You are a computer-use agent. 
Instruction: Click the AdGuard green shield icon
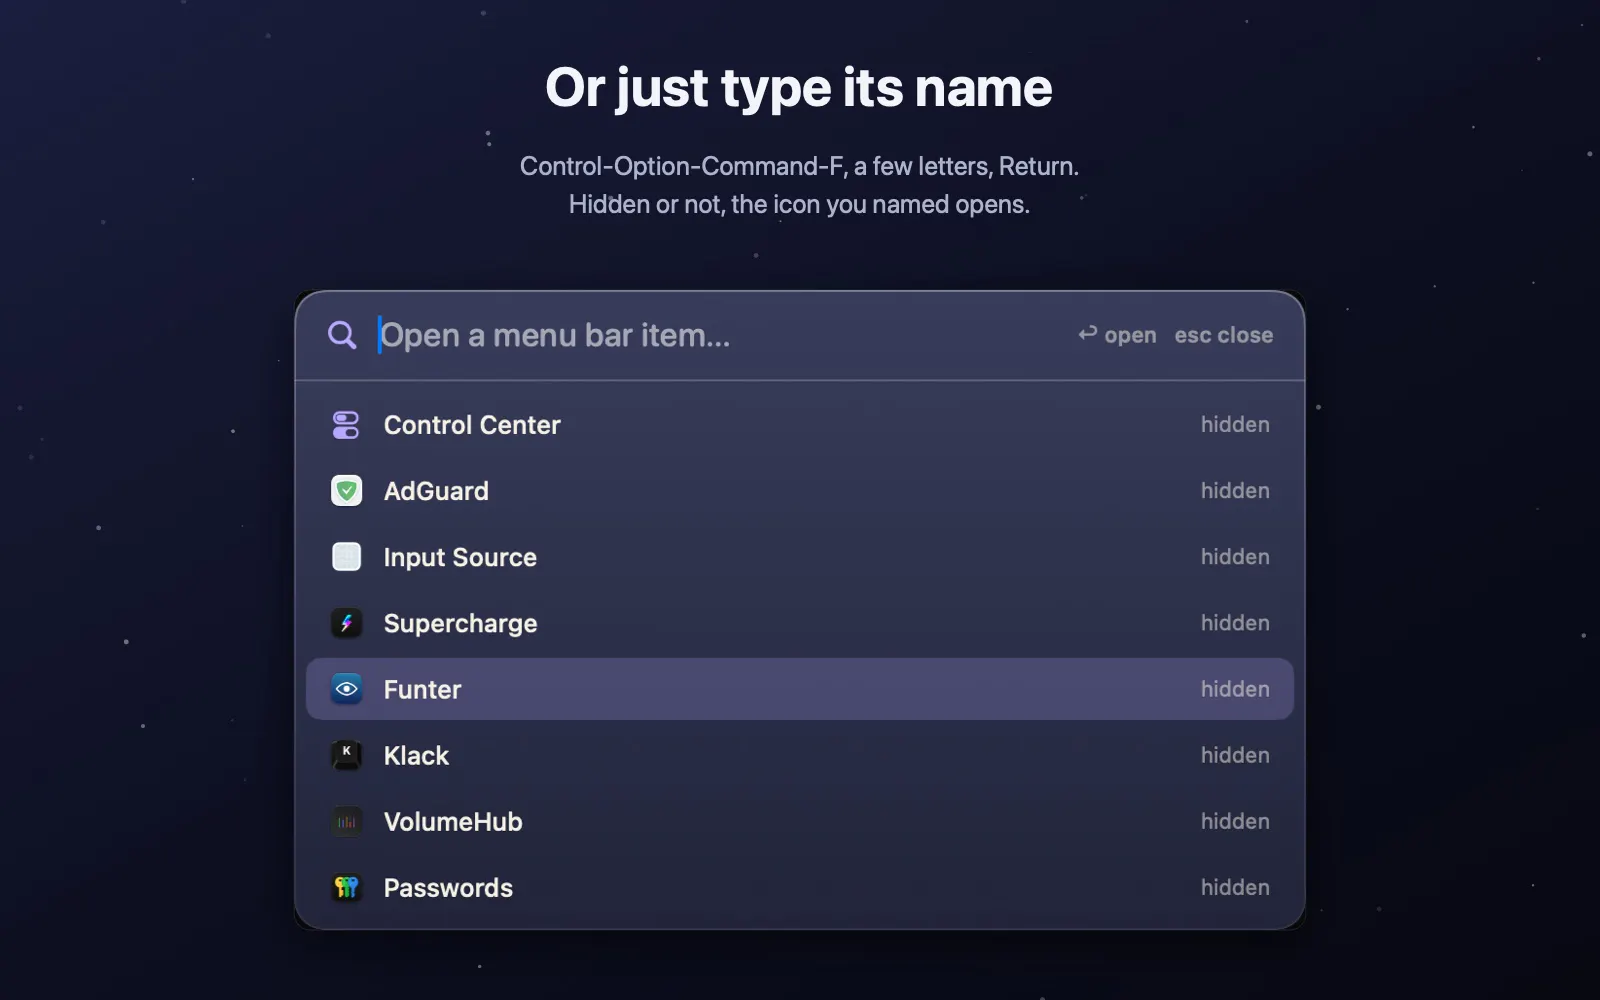pos(346,491)
